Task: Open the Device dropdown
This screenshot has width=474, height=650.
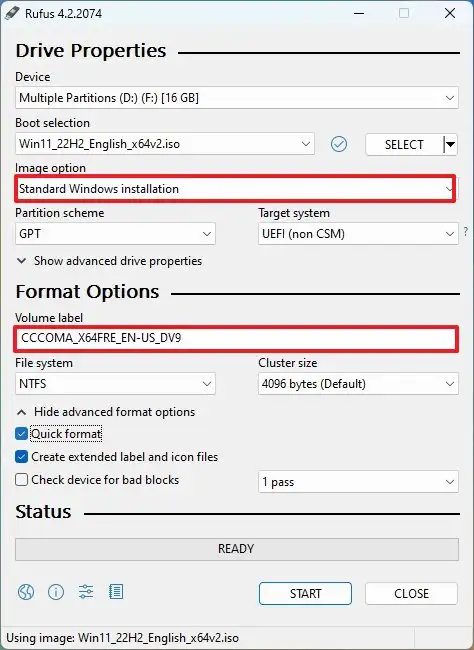Action: 237,98
